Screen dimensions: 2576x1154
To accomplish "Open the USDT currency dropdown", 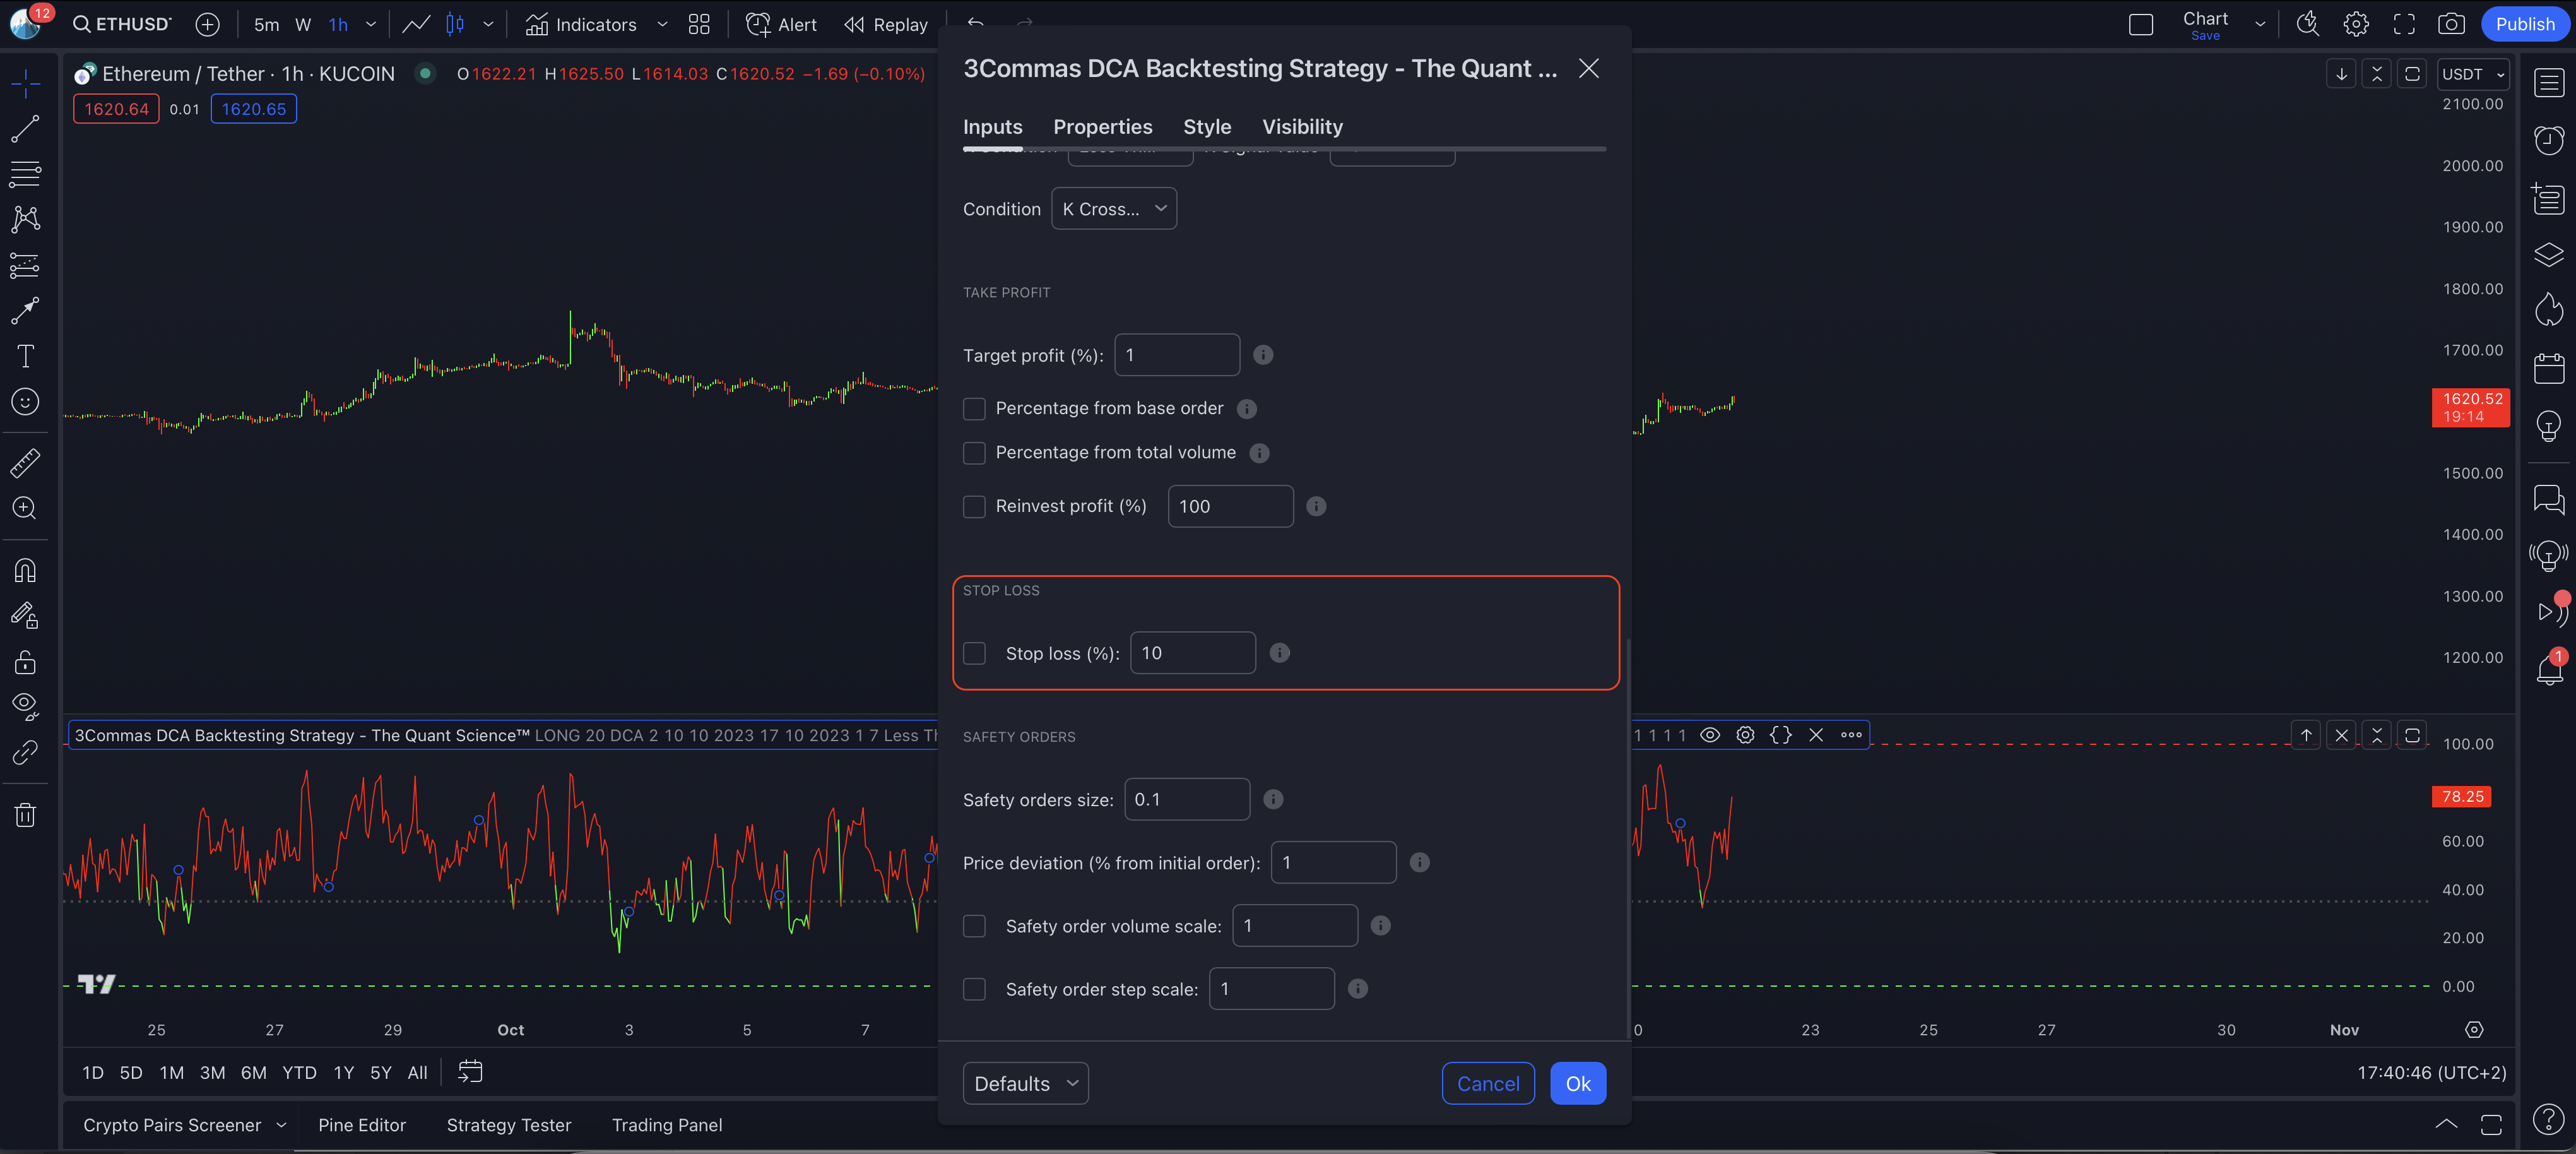I will [x=2472, y=74].
